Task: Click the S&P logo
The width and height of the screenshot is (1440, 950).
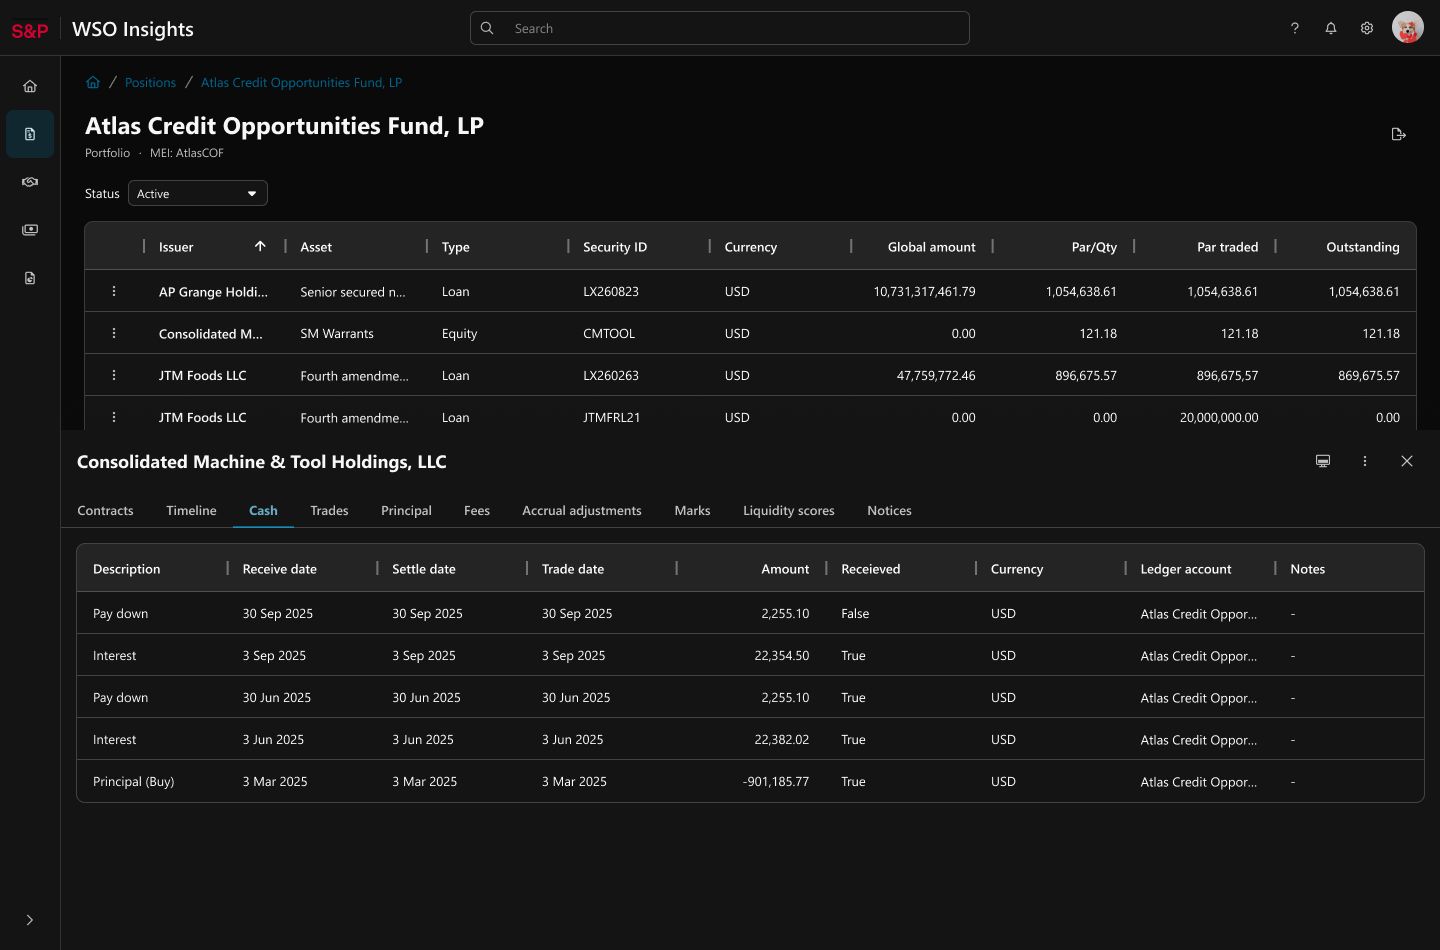Action: [30, 30]
